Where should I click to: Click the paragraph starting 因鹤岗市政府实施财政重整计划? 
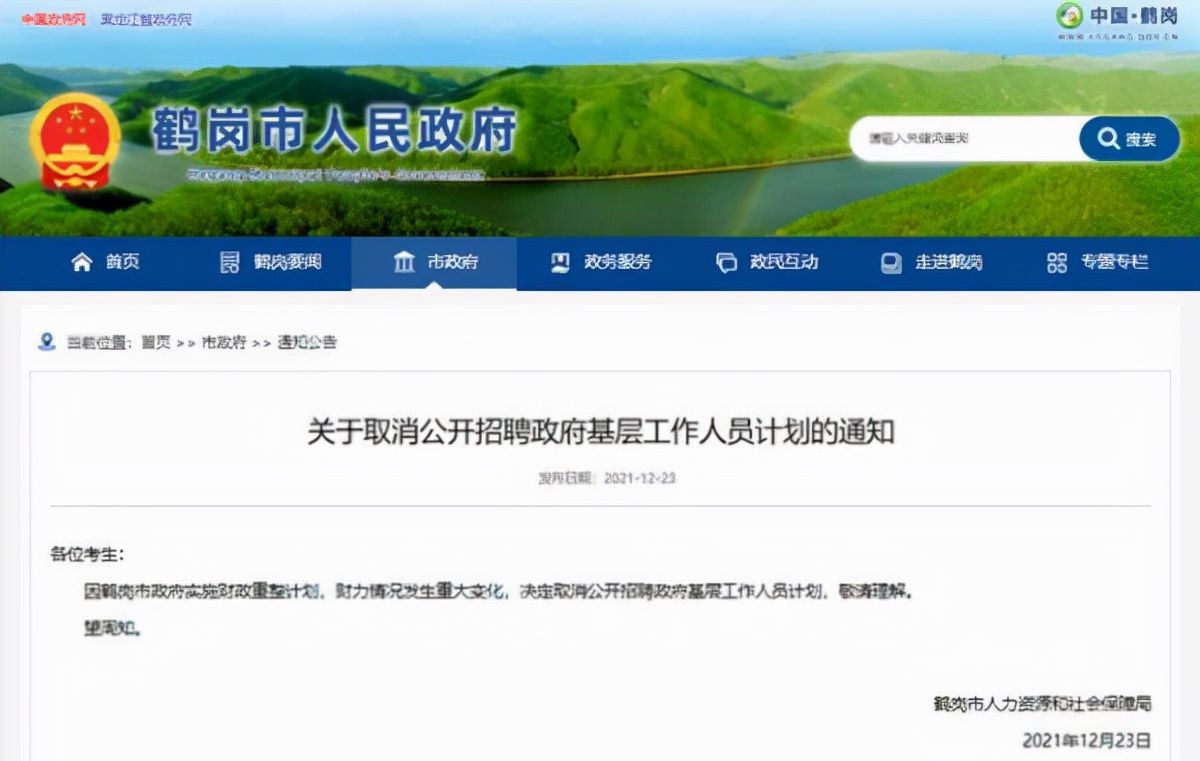[499, 591]
